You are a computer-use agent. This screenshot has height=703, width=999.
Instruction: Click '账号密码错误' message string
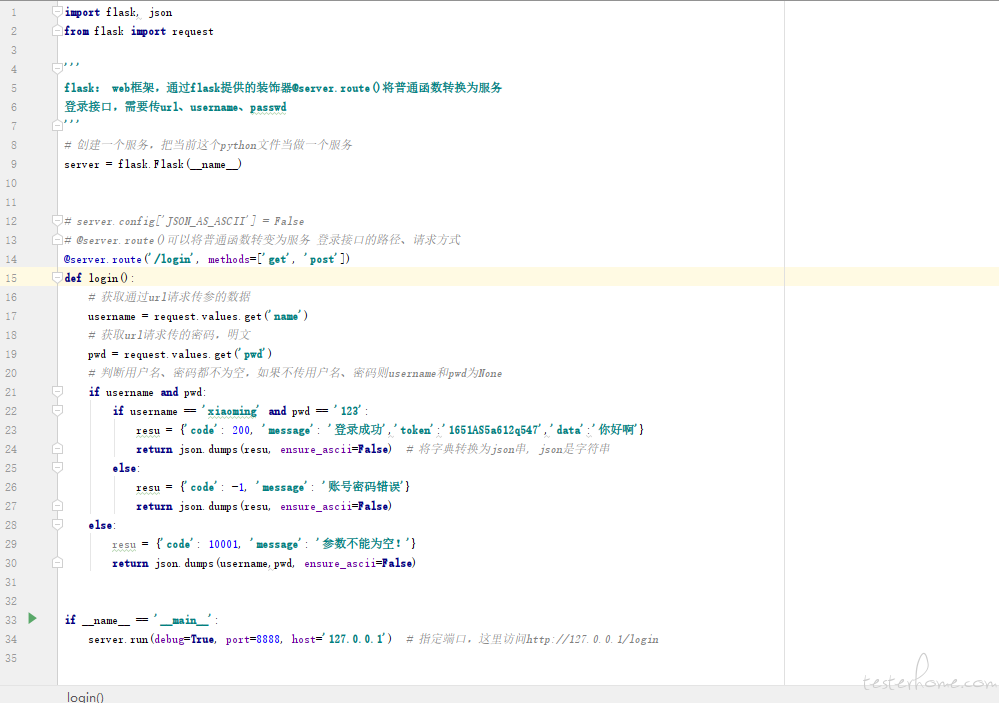(364, 487)
